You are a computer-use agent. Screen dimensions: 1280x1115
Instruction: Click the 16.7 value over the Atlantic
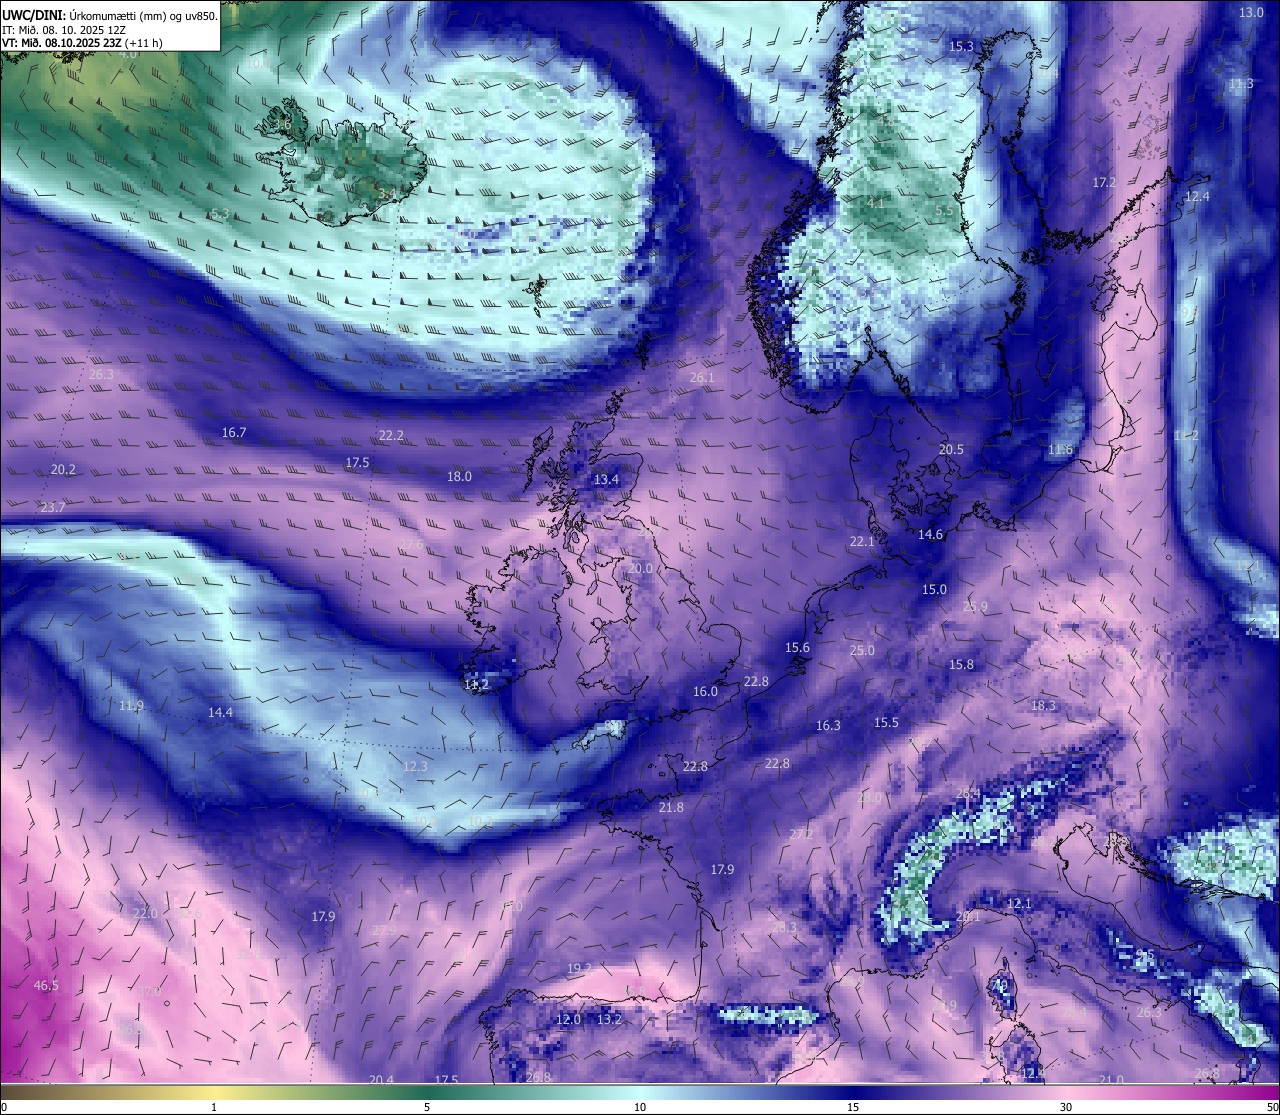coord(234,433)
